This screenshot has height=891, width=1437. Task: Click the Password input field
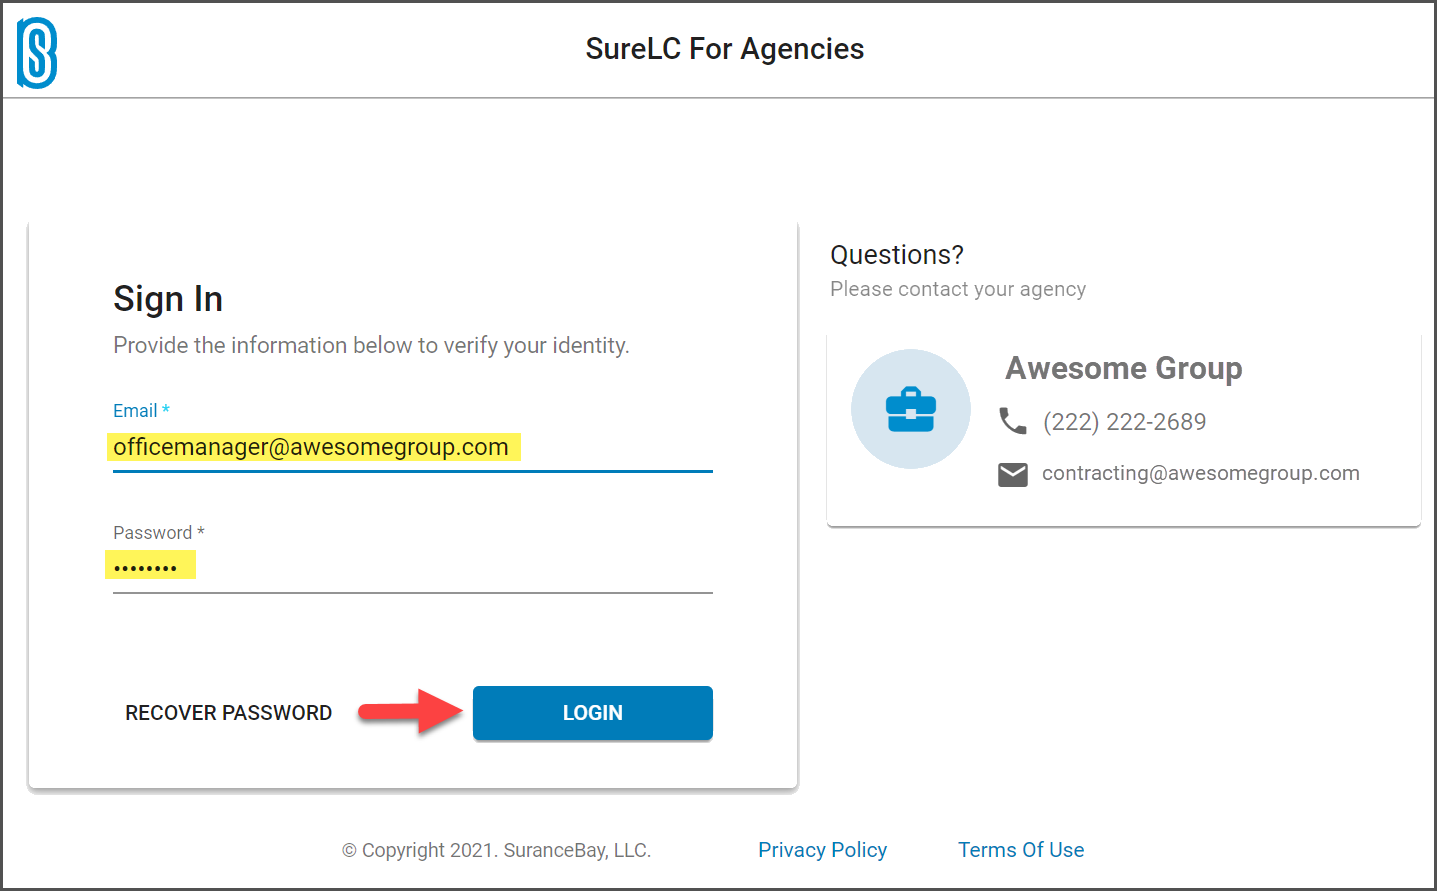[x=413, y=567]
